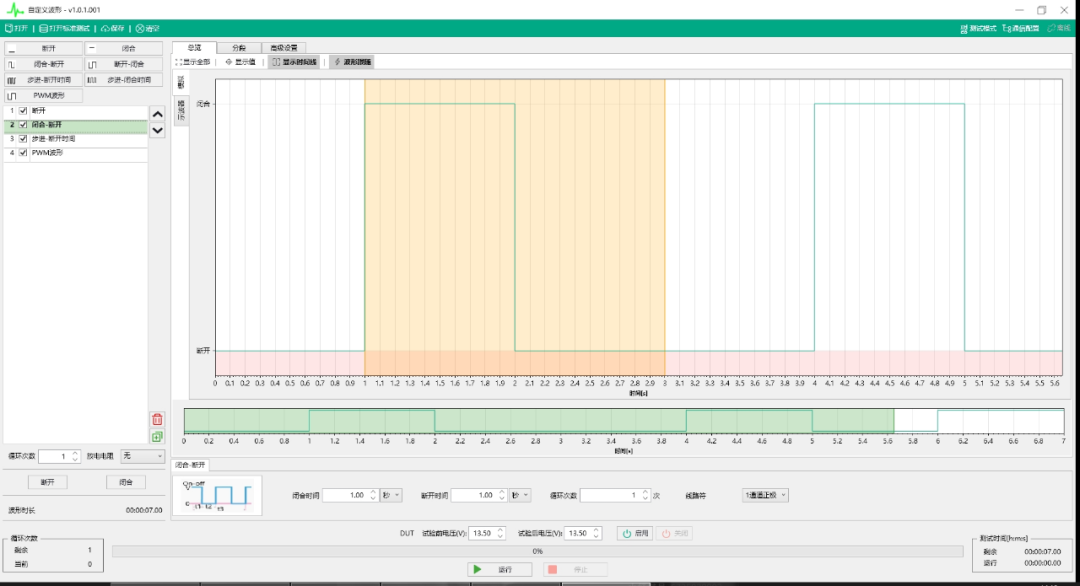
Task: Add a 断开-闭合 waveform segment
Action: [x=124, y=64]
